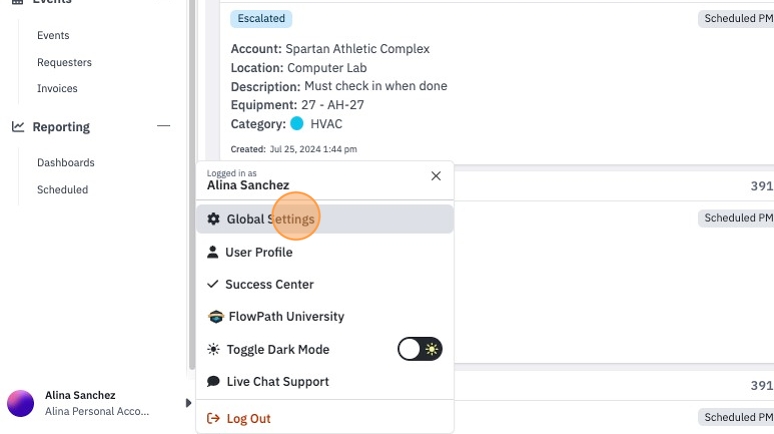This screenshot has height=434, width=774.
Task: Toggle the Dark Mode switch
Action: [x=420, y=349]
